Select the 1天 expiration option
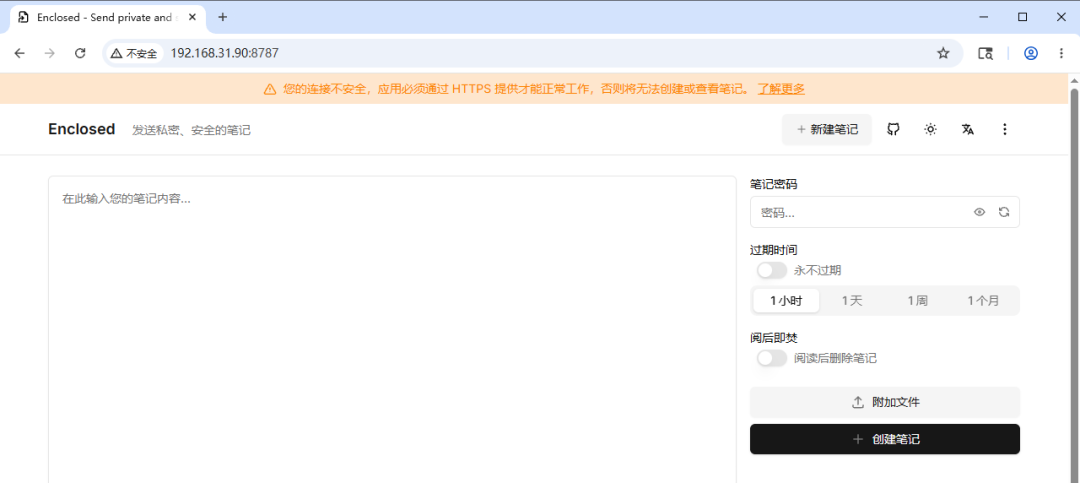This screenshot has width=1080, height=483. pyautogui.click(x=852, y=300)
